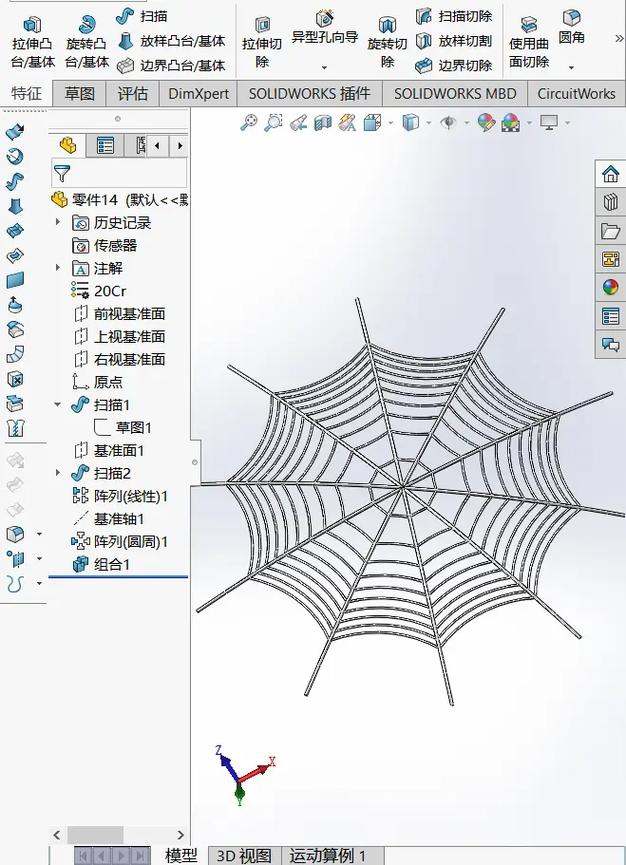Screen dimensions: 626x865
Task: Select 上视基准面 plane
Action: click(119, 336)
